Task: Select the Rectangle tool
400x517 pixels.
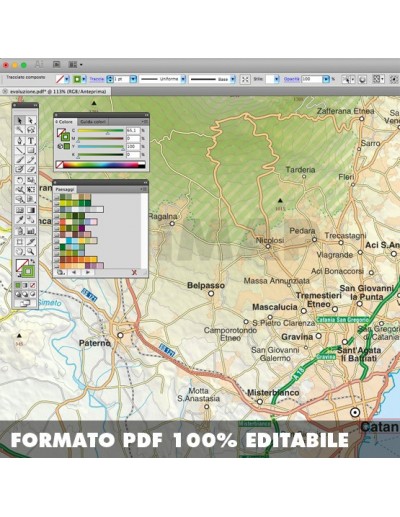Action: pos(31,150)
